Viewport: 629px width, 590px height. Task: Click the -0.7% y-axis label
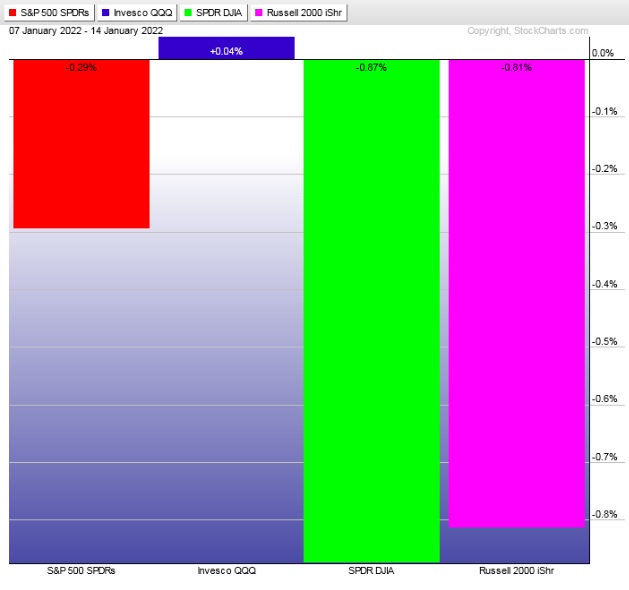(x=605, y=457)
